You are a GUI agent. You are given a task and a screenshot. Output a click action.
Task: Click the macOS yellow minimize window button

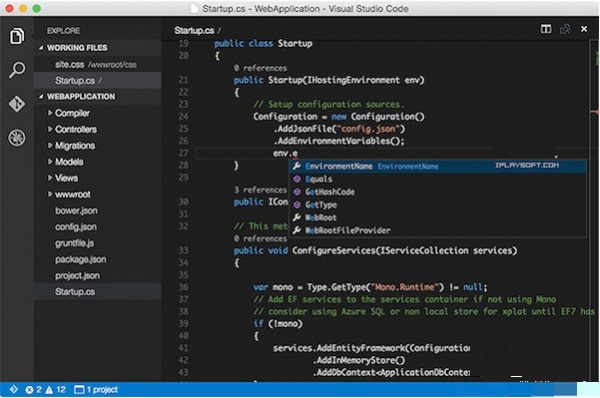point(23,8)
